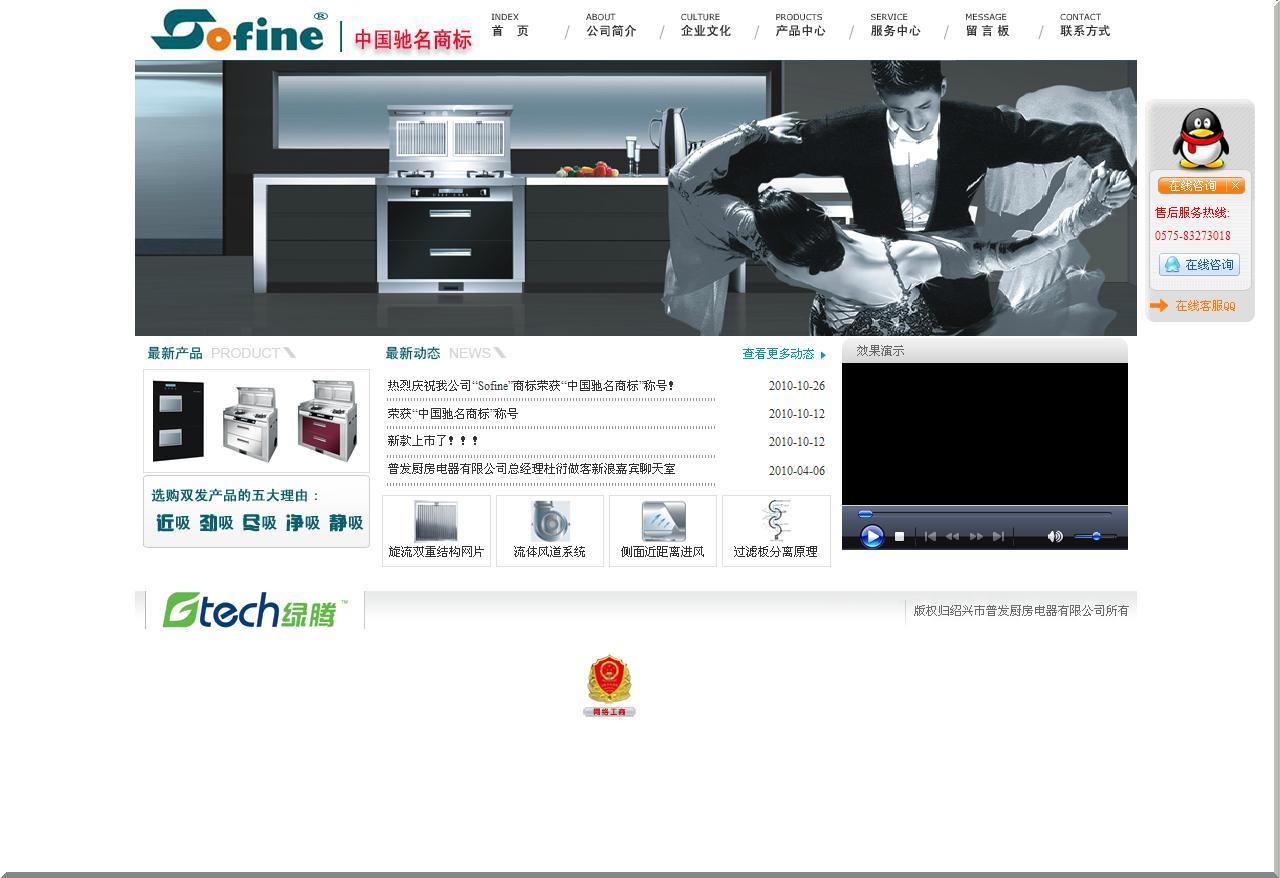Click the 静吸 reason icon
The height and width of the screenshot is (878, 1280).
pos(346,523)
